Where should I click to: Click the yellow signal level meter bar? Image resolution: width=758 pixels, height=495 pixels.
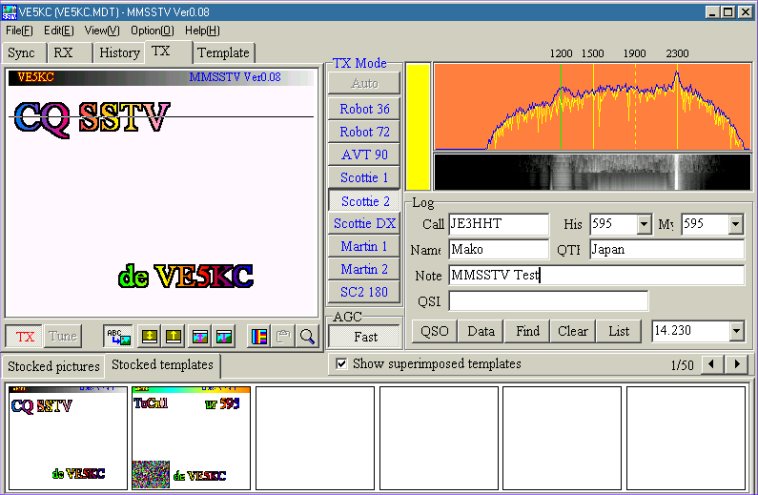tap(417, 126)
